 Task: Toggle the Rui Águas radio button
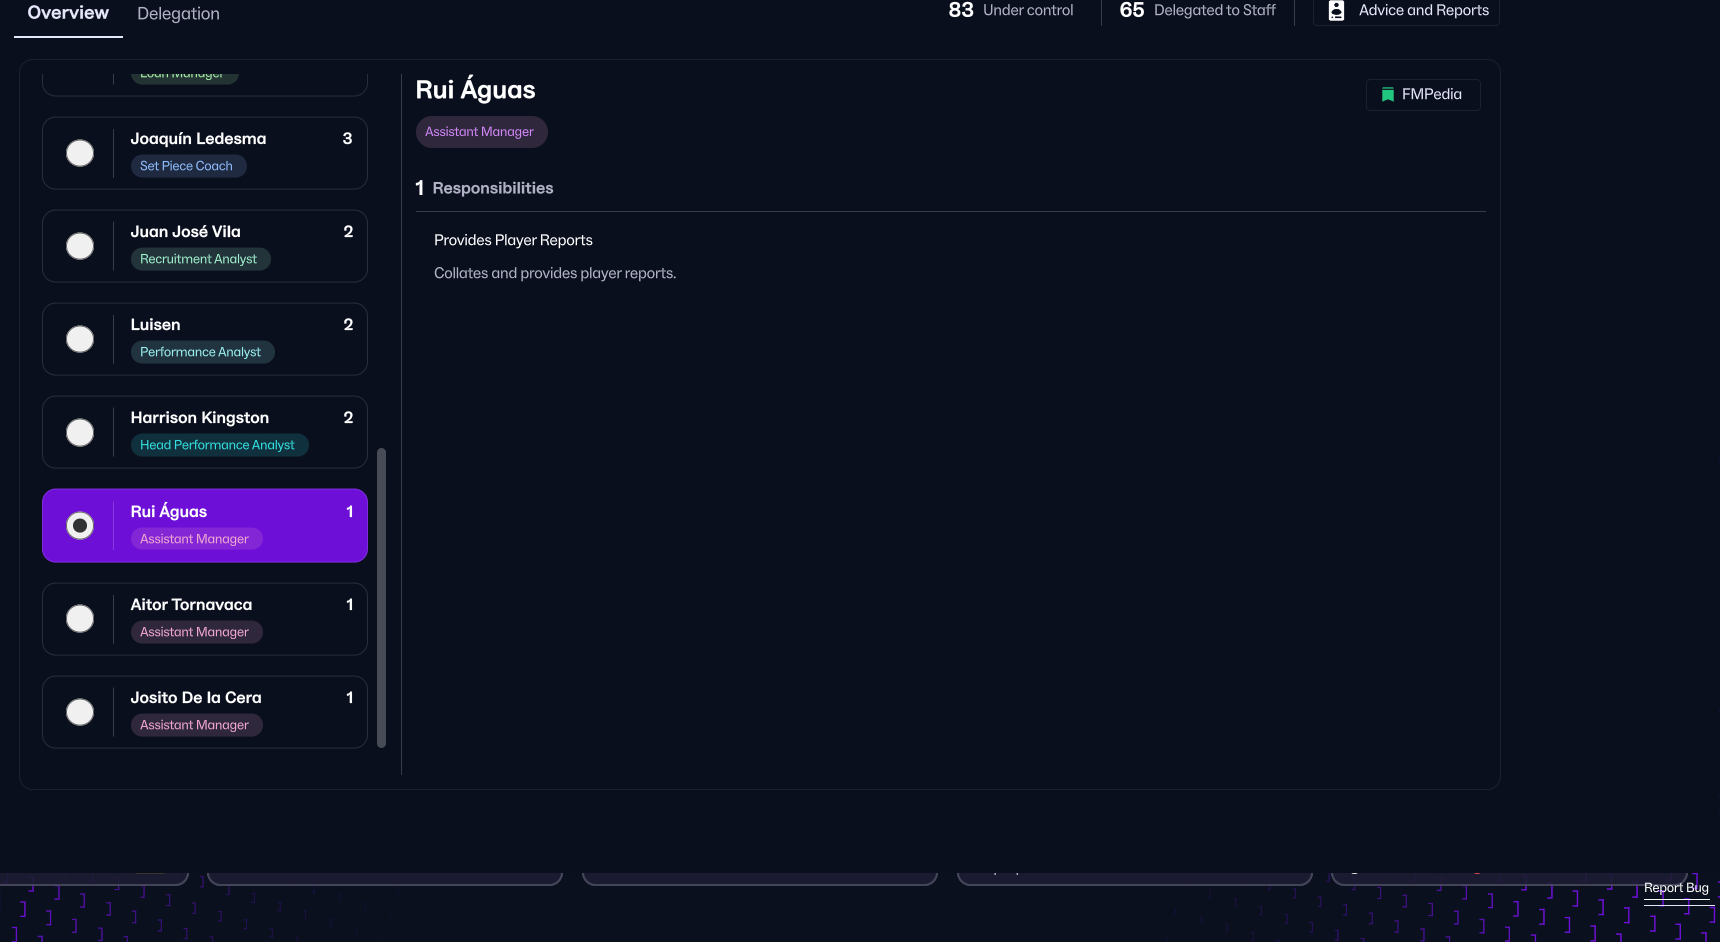coord(80,525)
